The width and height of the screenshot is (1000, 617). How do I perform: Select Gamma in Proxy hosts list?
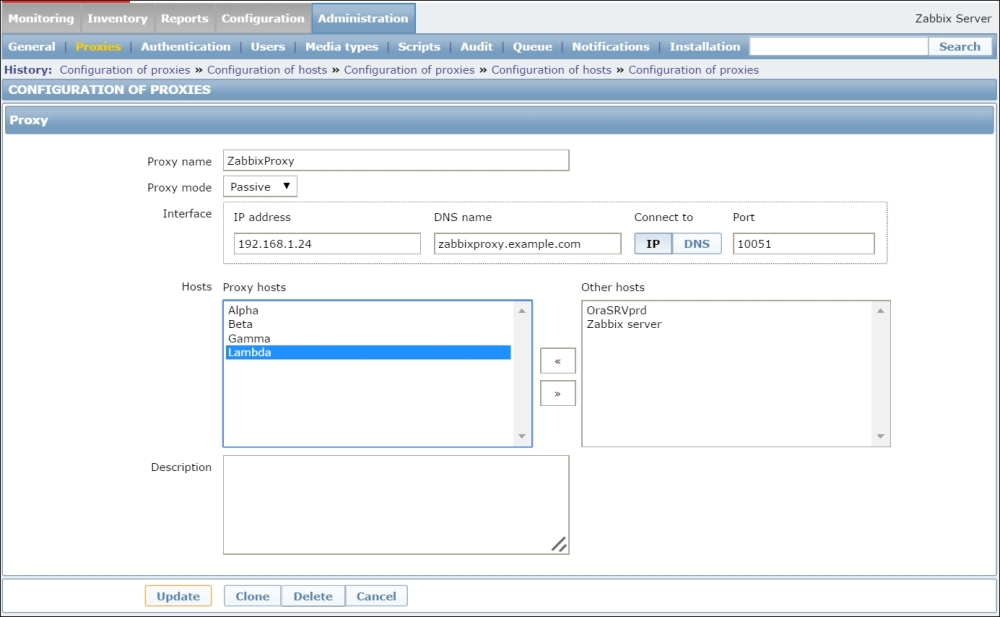pyautogui.click(x=249, y=339)
